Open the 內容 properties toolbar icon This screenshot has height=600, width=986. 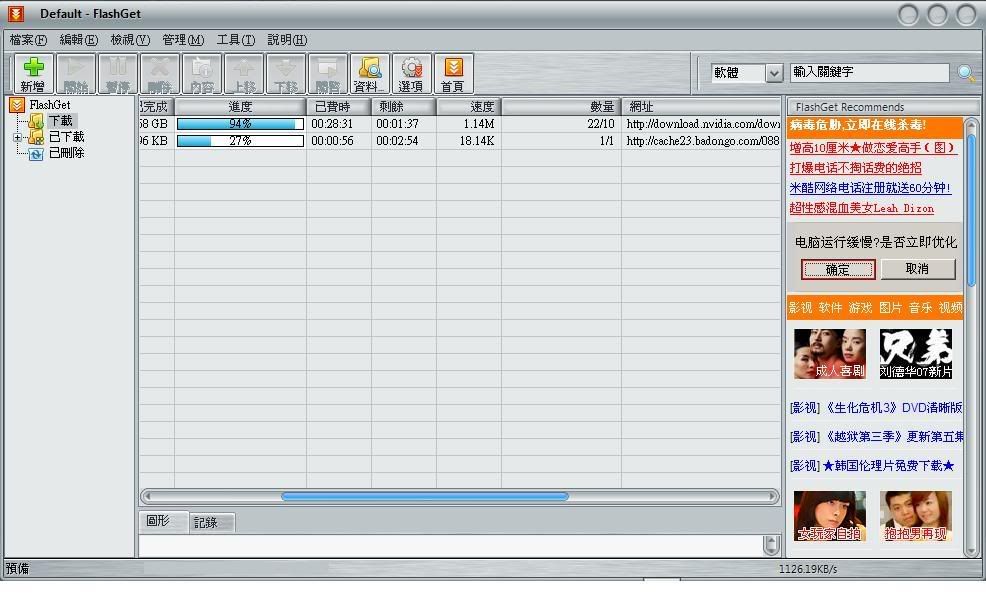202,74
